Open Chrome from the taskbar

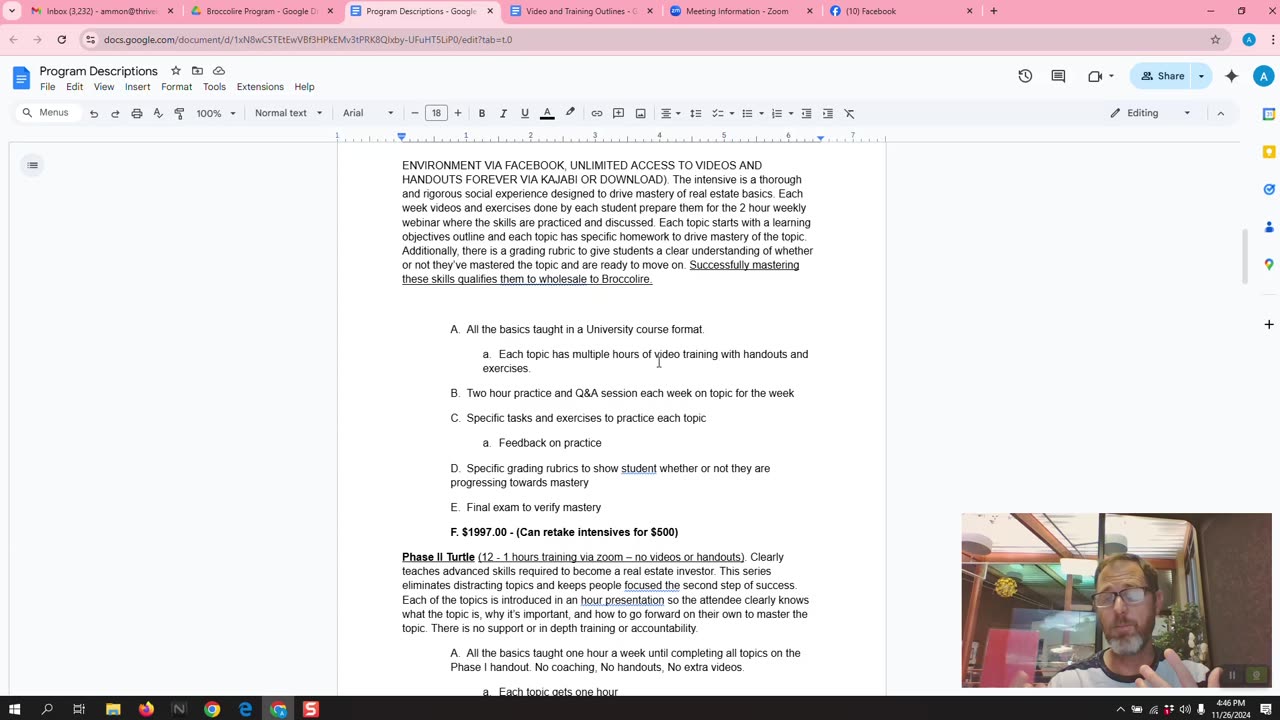(x=212, y=709)
